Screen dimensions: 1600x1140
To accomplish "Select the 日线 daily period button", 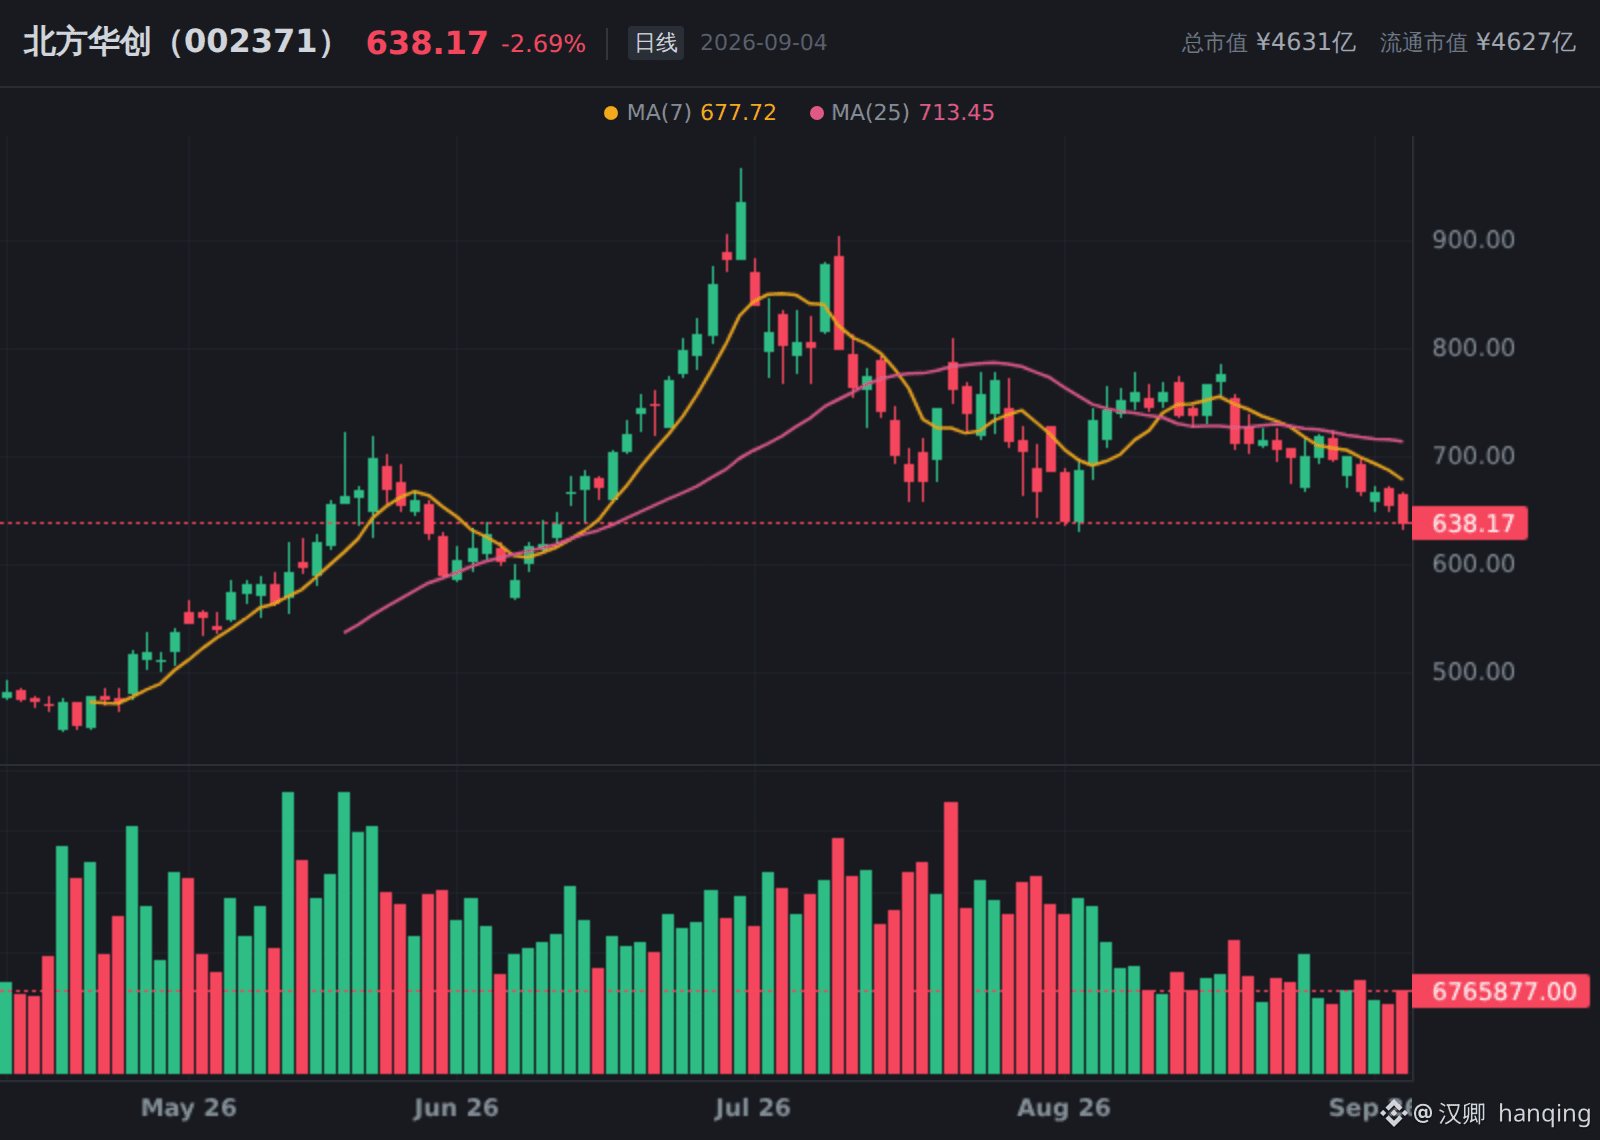I will click(656, 43).
